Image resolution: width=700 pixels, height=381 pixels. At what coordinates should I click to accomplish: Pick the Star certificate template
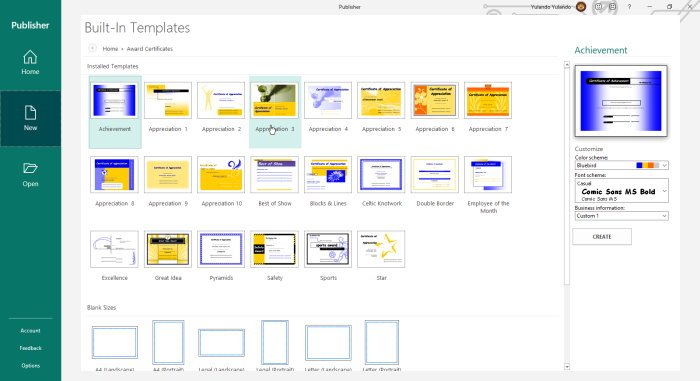(x=381, y=249)
